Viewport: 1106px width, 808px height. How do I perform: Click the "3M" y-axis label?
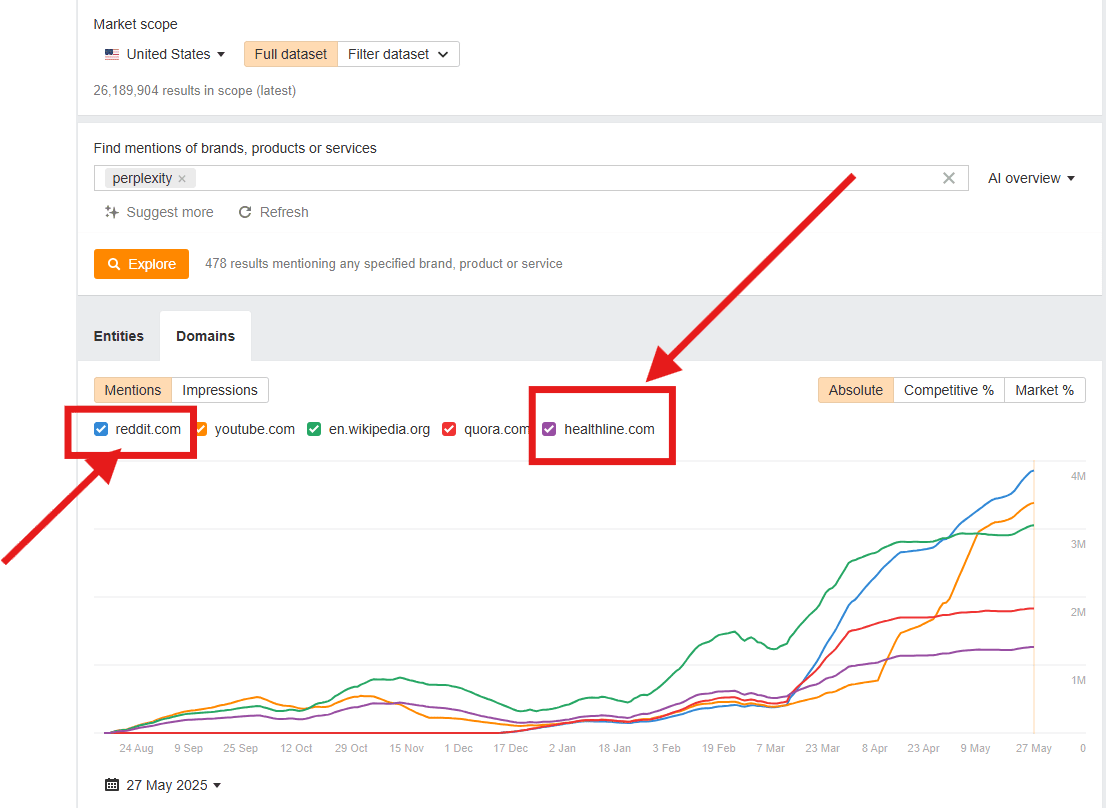(1078, 544)
